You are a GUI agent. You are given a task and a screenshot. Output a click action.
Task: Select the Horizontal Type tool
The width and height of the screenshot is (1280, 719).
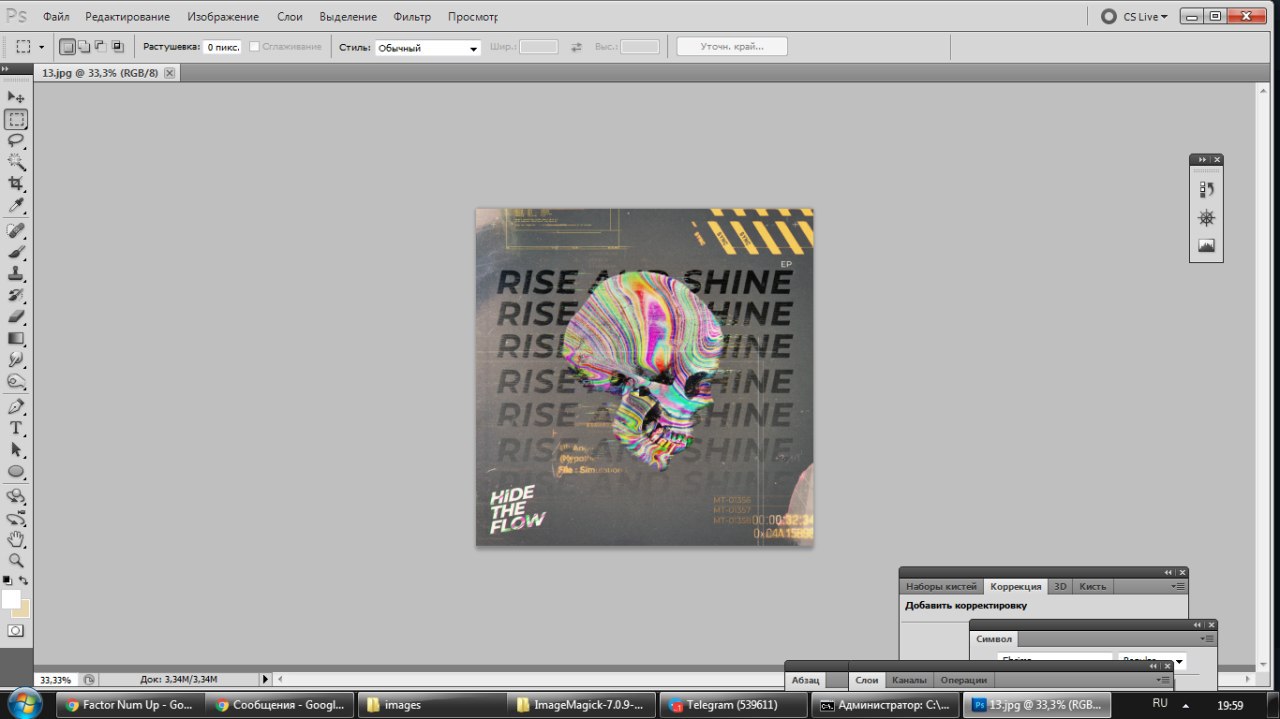[x=16, y=428]
